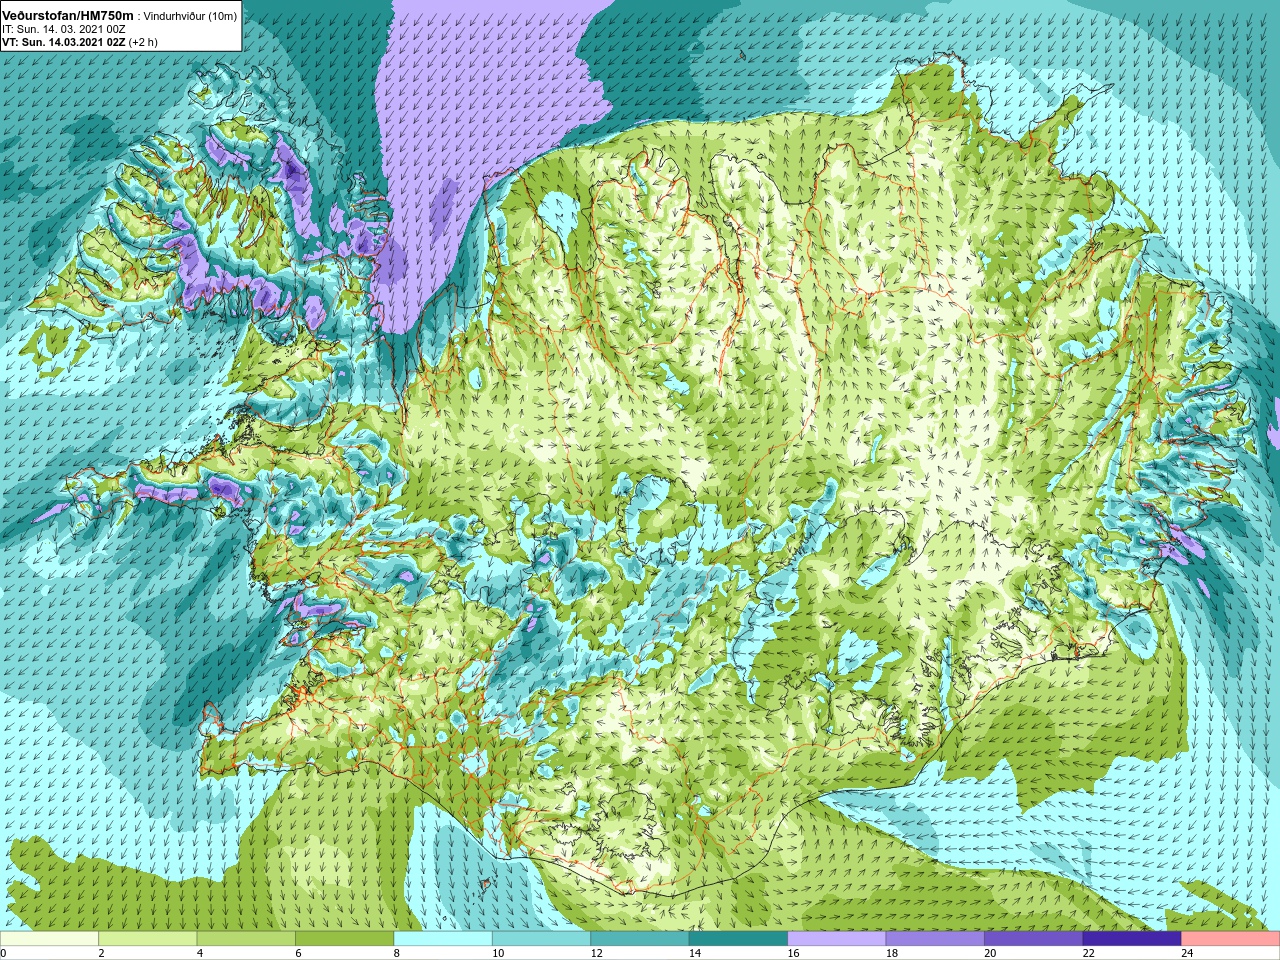
Task: Select the 'VT: Sun. 14.03.2021 02Z' line
Action: coord(64,42)
